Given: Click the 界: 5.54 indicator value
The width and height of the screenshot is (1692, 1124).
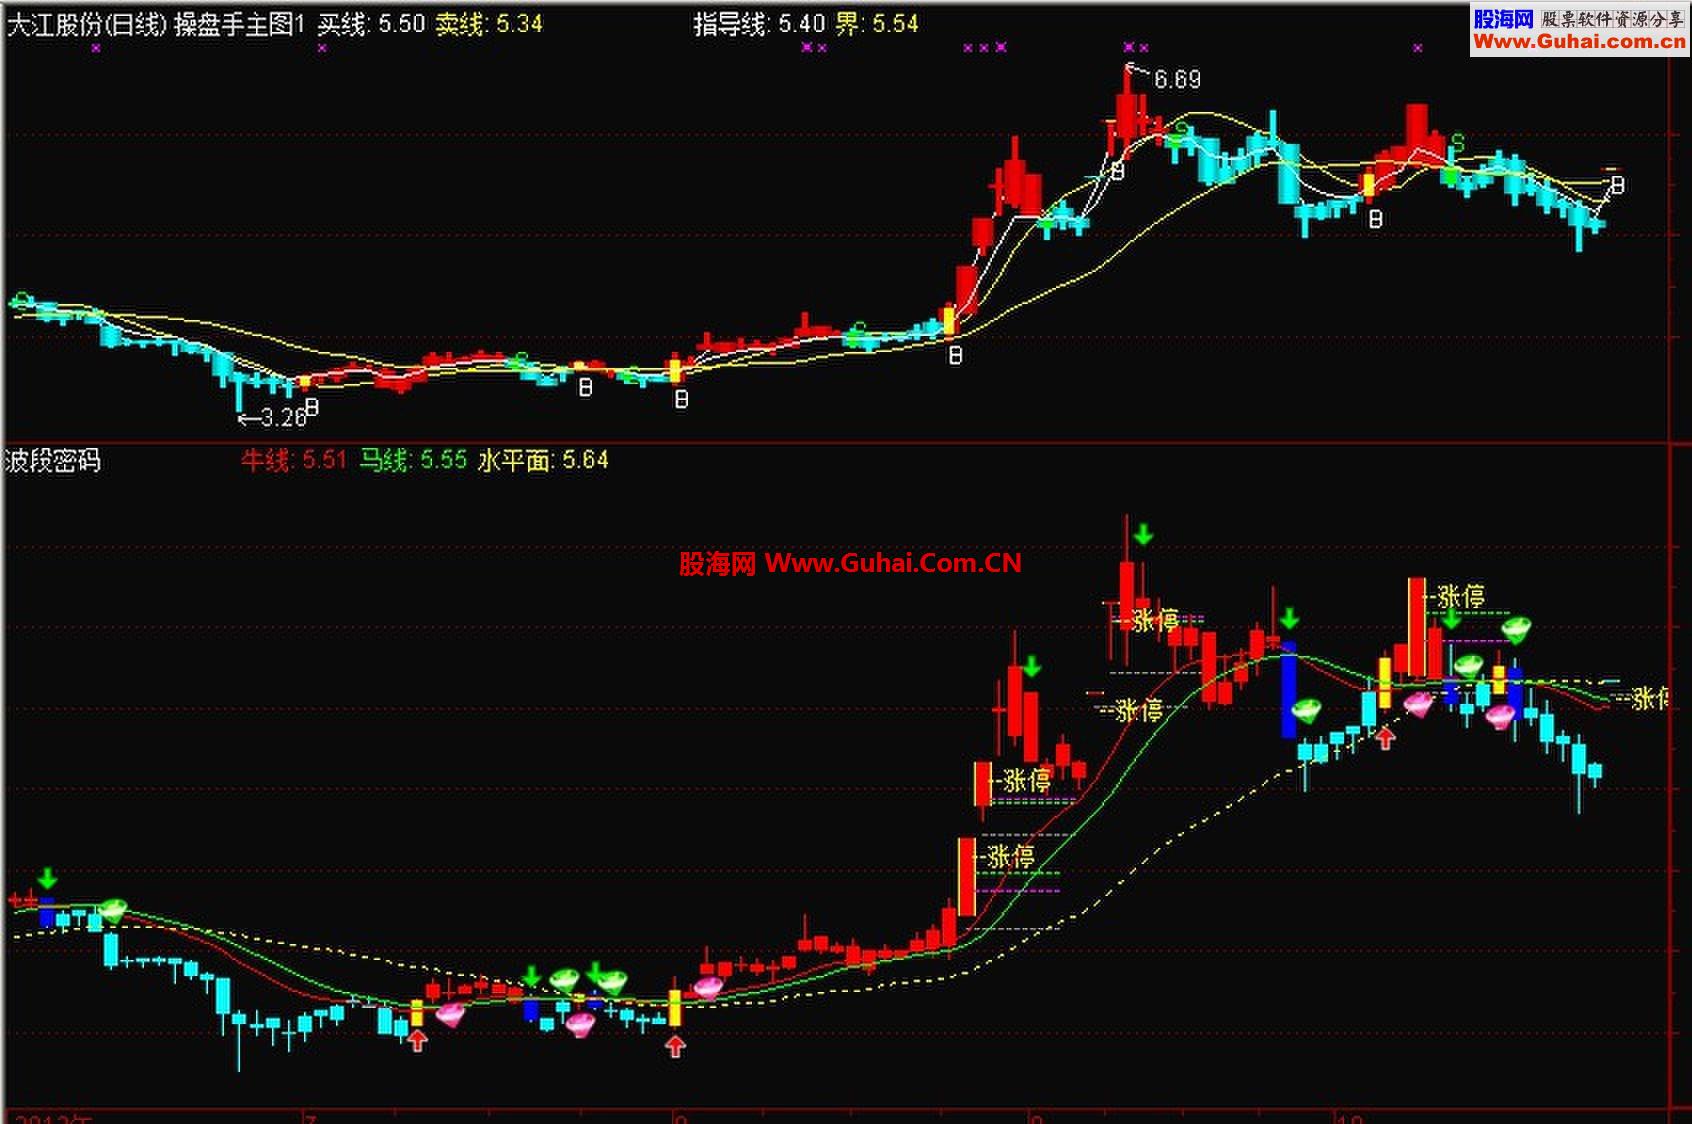Looking at the screenshot, I should point(877,24).
